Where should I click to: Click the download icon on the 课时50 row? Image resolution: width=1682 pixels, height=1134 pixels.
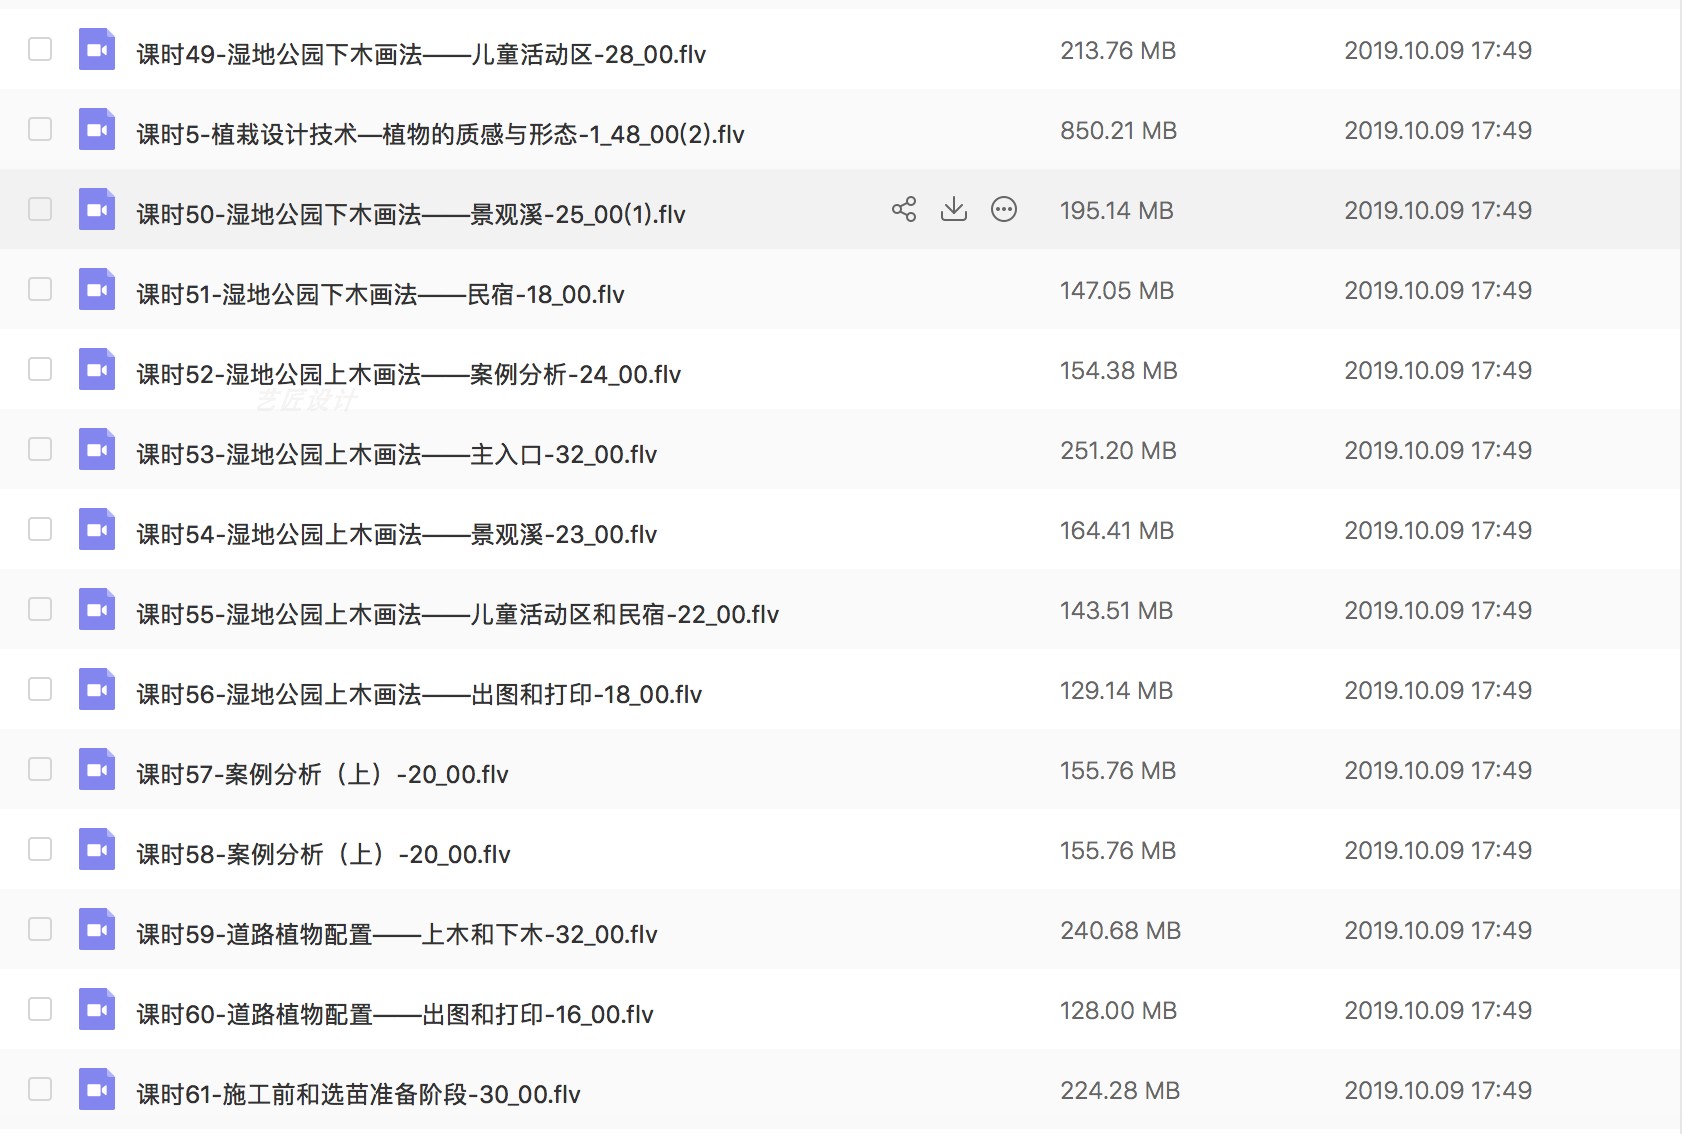(x=954, y=209)
